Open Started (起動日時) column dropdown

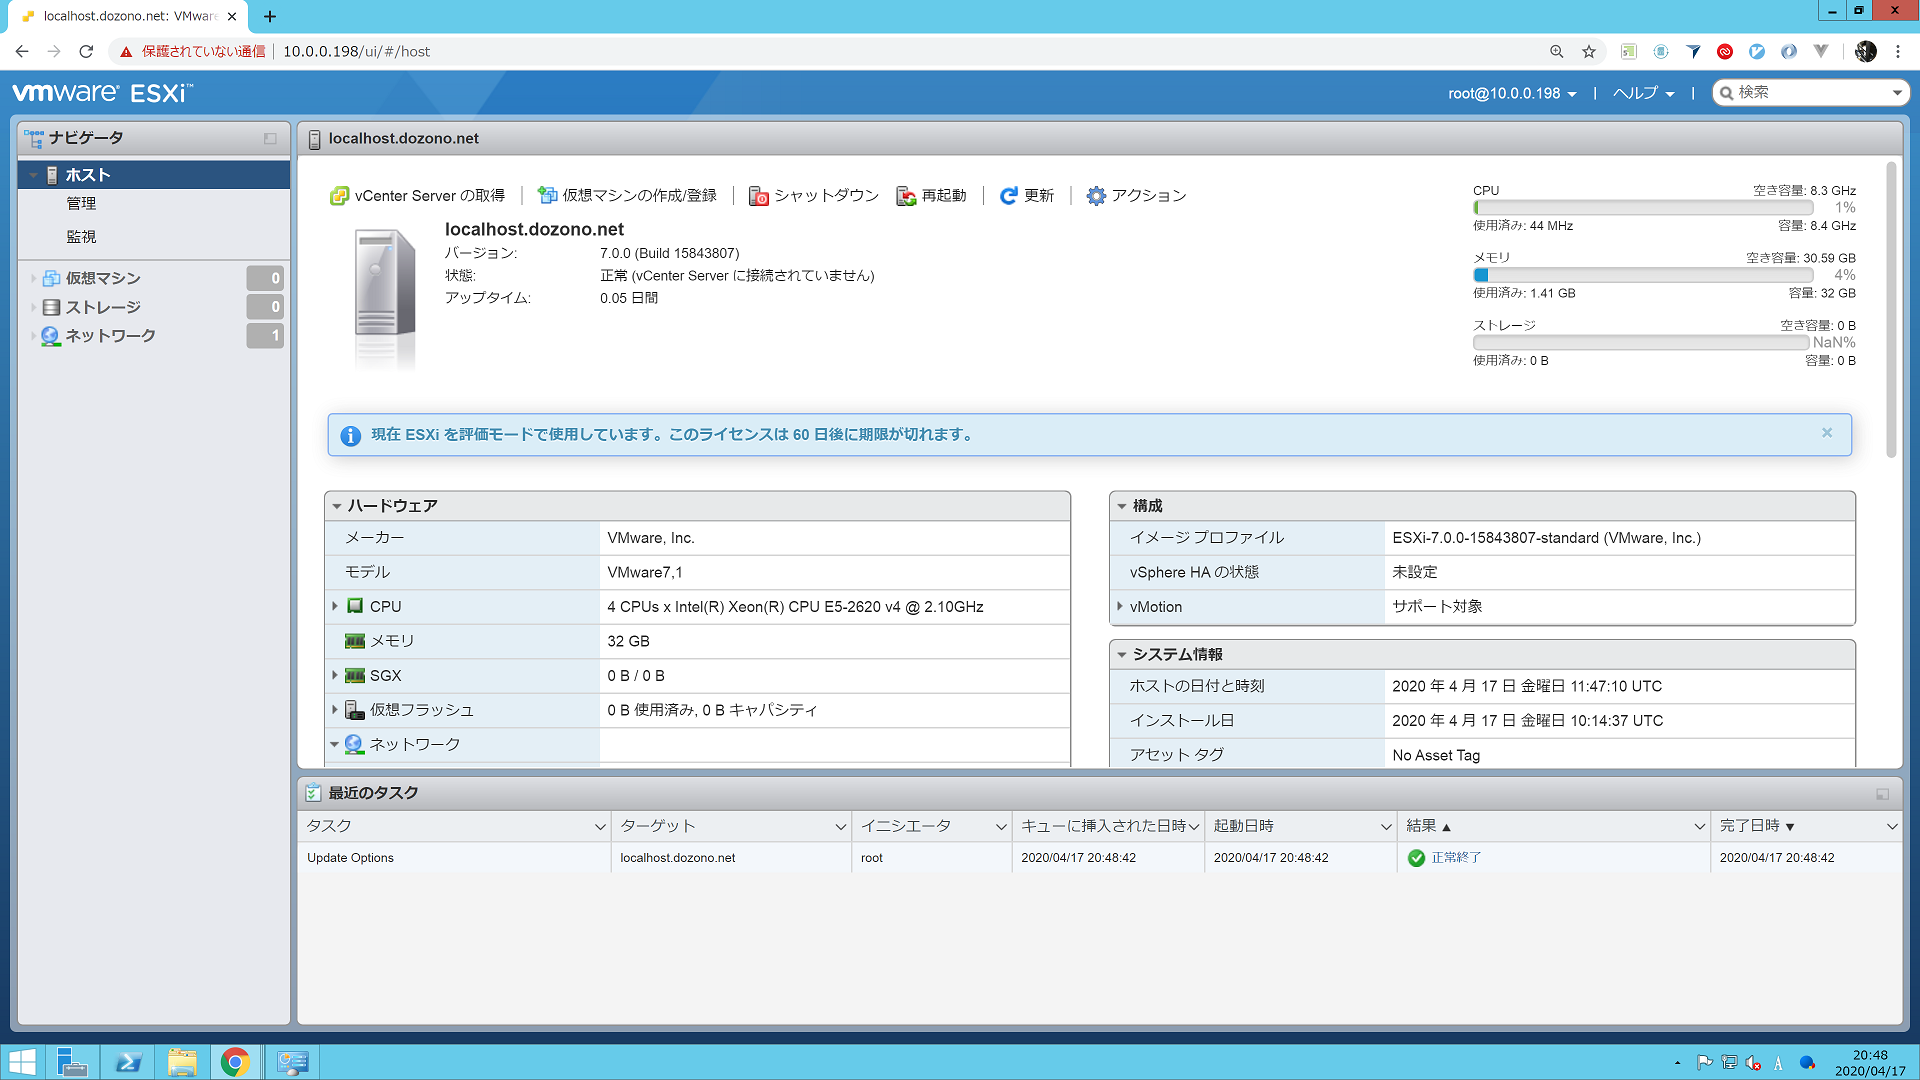pyautogui.click(x=1386, y=827)
